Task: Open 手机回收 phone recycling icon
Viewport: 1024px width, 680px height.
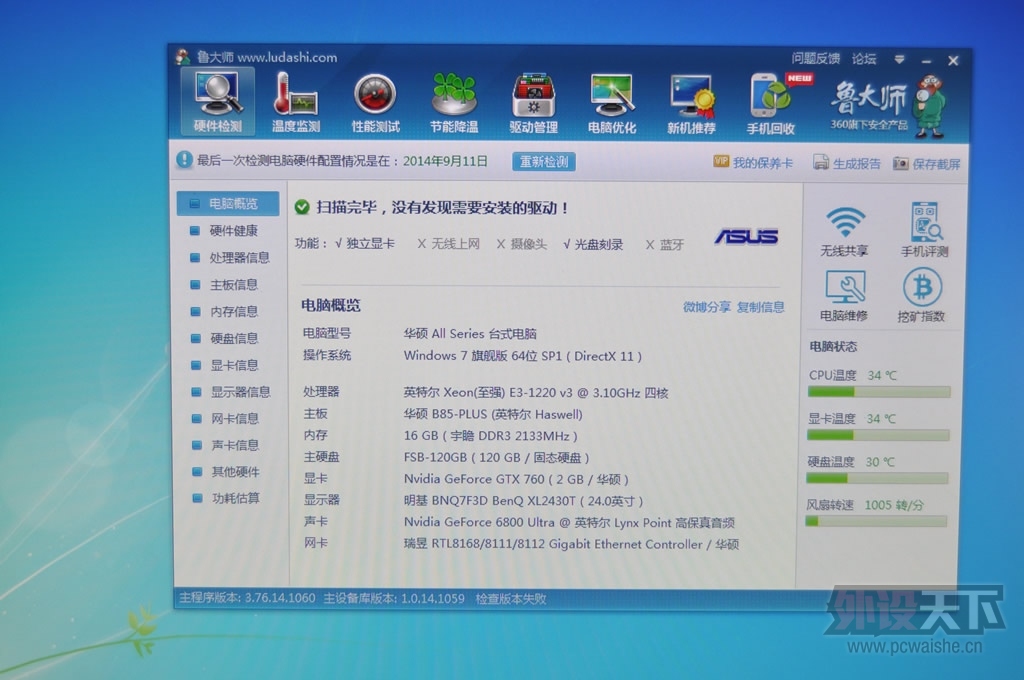Action: pyautogui.click(x=771, y=105)
